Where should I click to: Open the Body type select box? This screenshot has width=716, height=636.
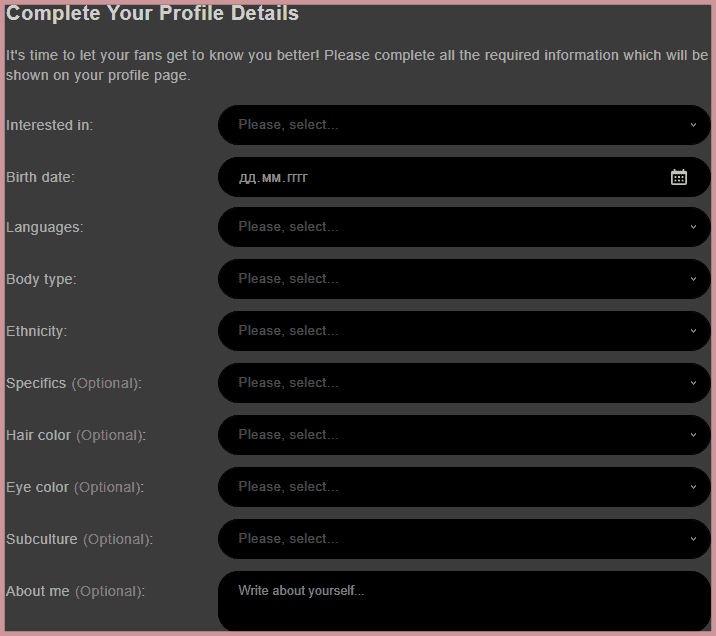(x=450, y=279)
